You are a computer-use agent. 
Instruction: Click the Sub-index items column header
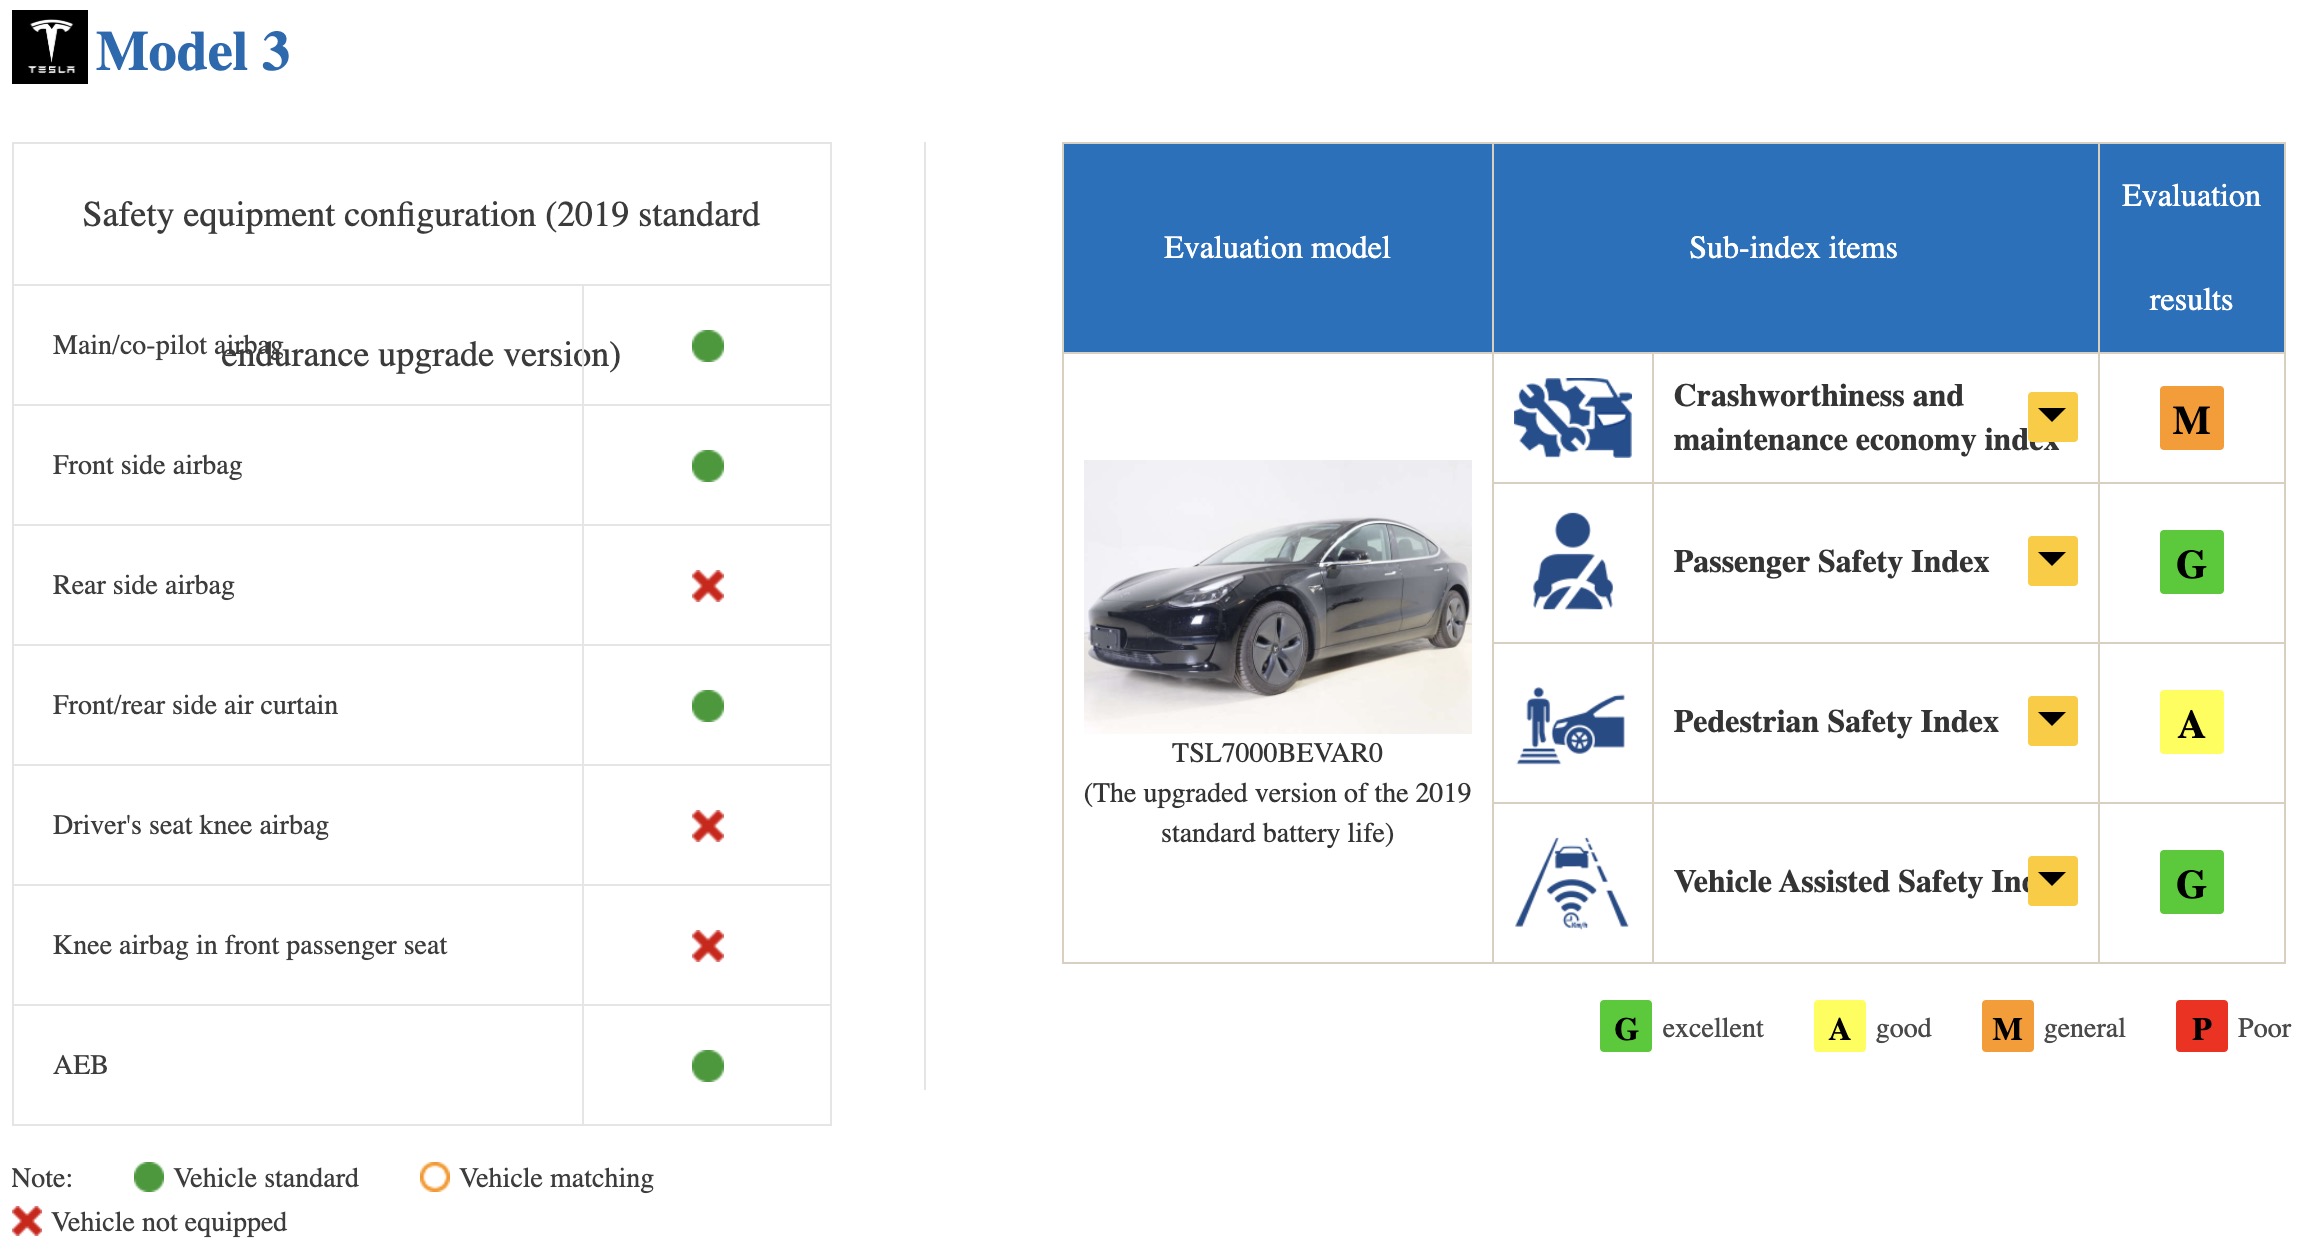pyautogui.click(x=1793, y=248)
